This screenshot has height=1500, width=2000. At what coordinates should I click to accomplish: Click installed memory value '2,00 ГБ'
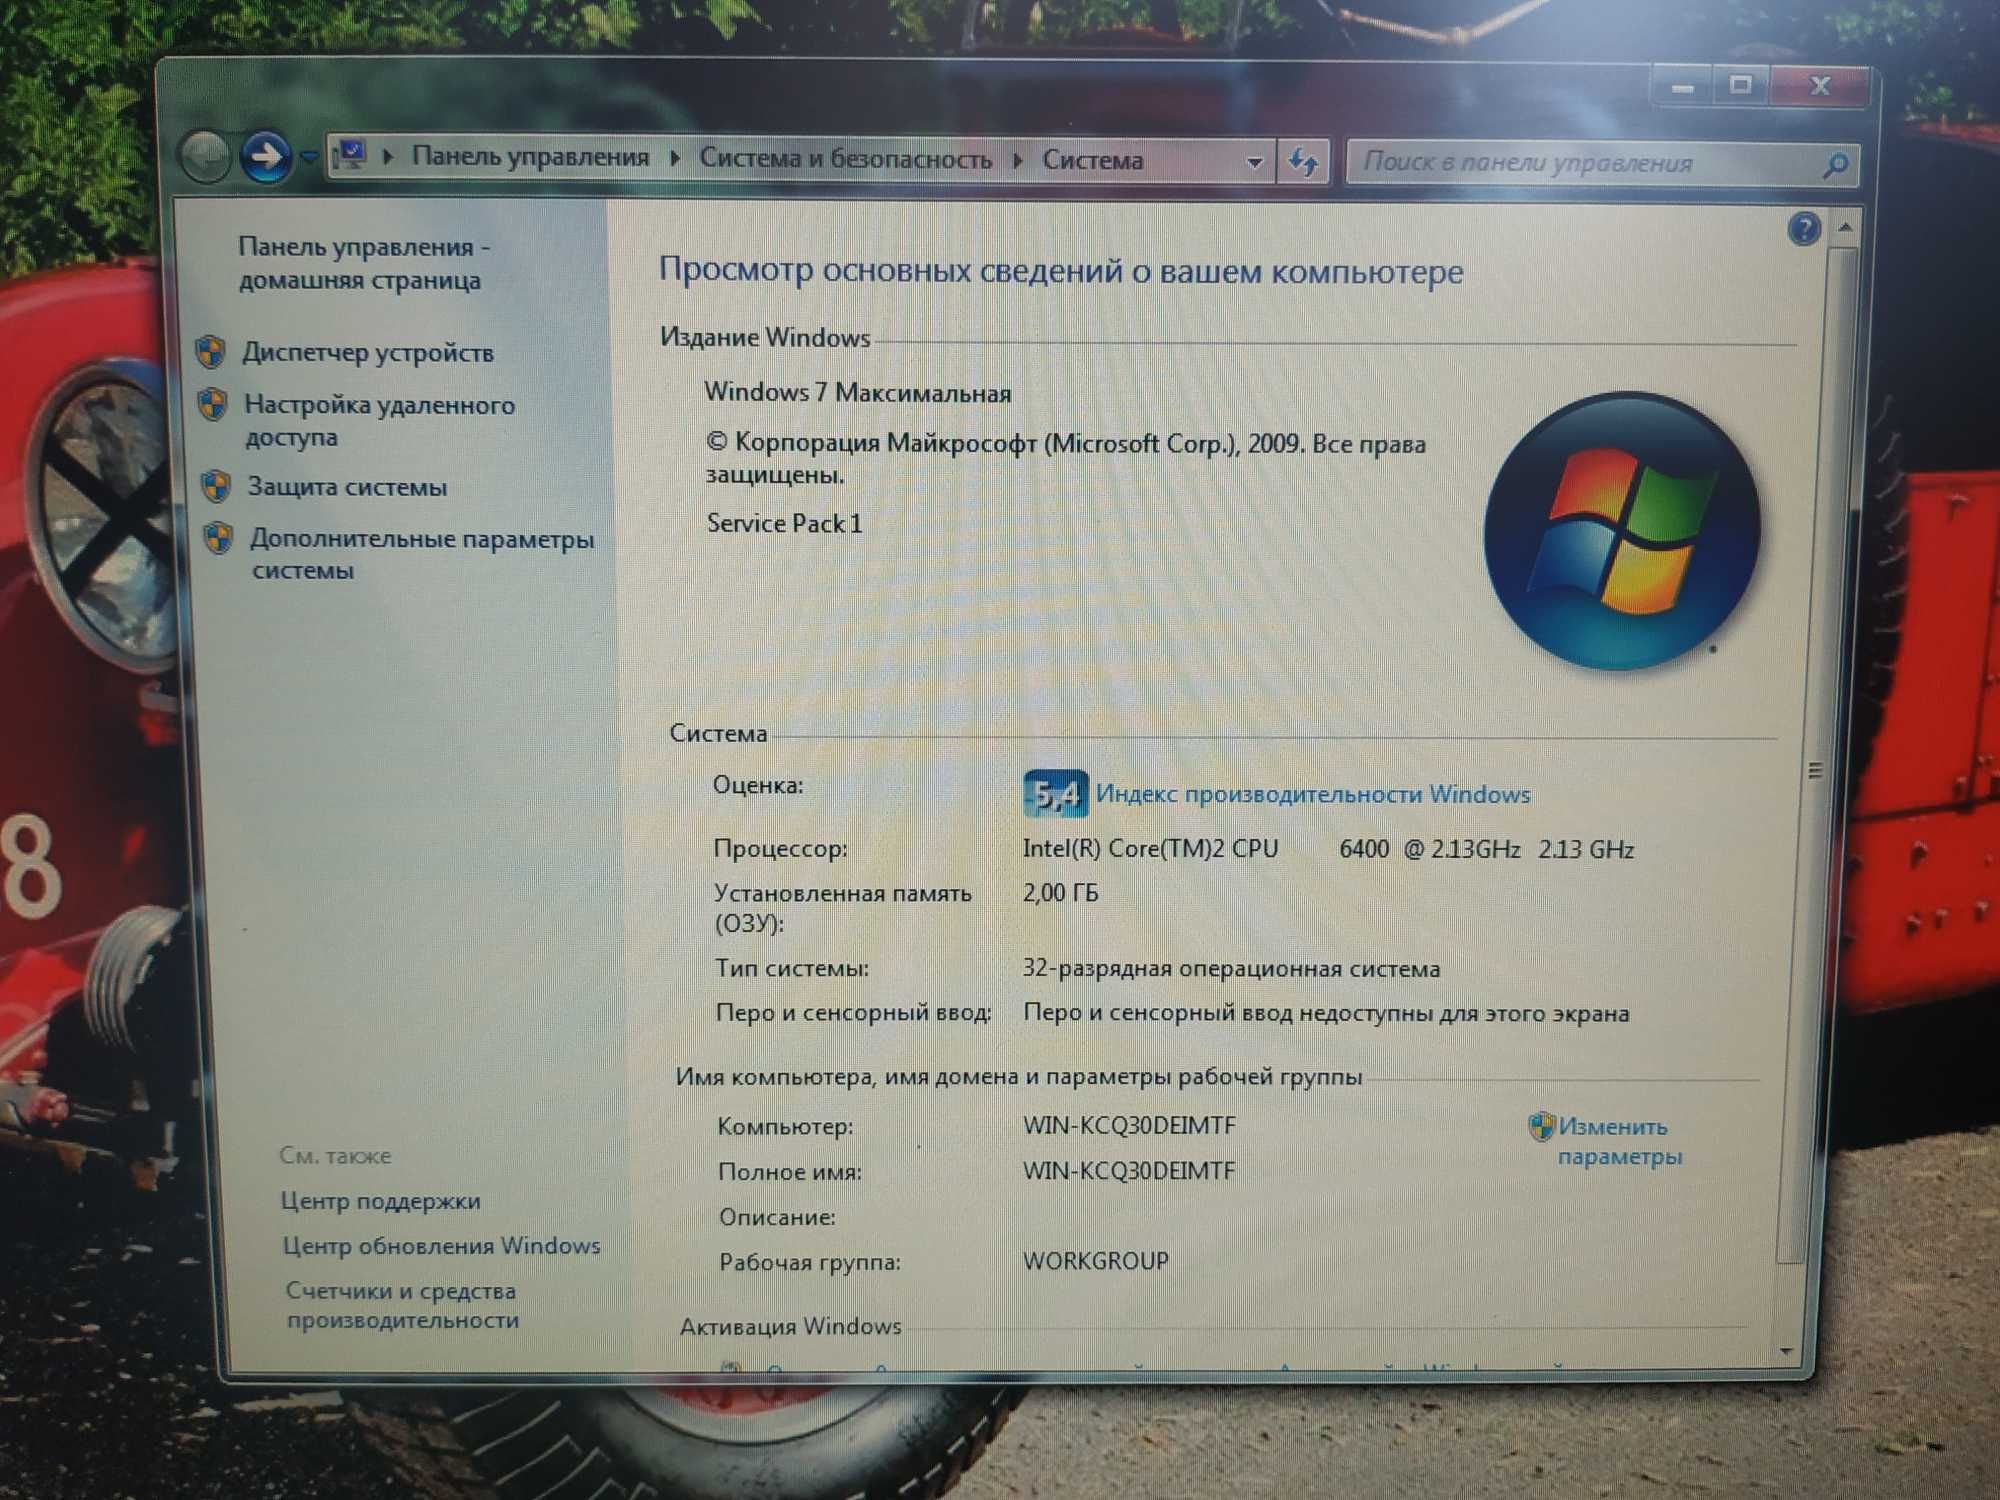click(1060, 892)
